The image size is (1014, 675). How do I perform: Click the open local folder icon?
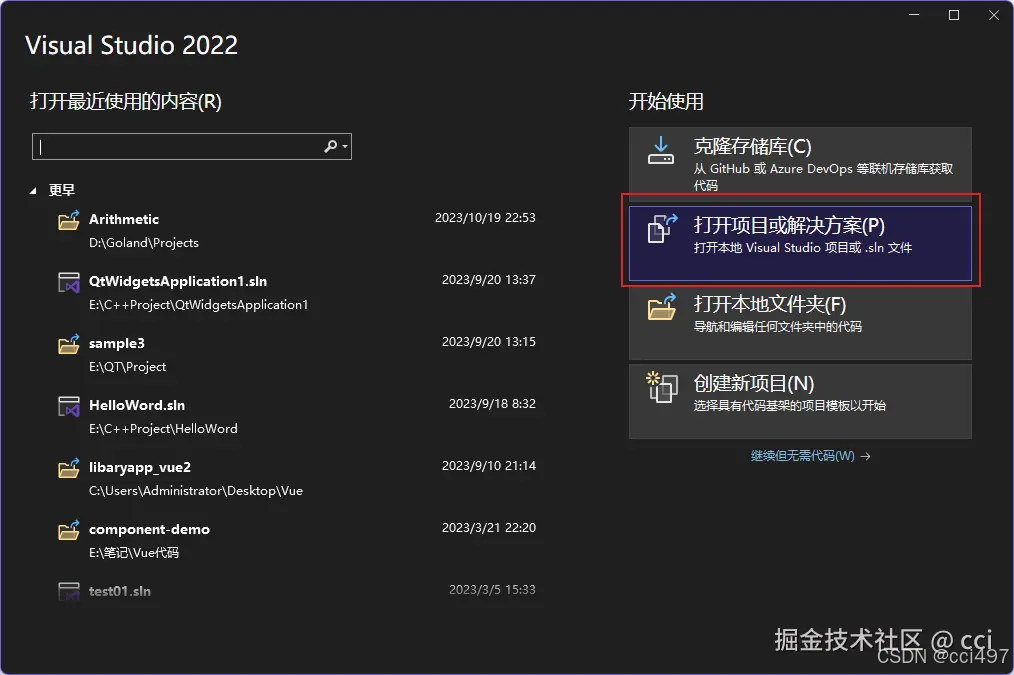click(x=662, y=306)
